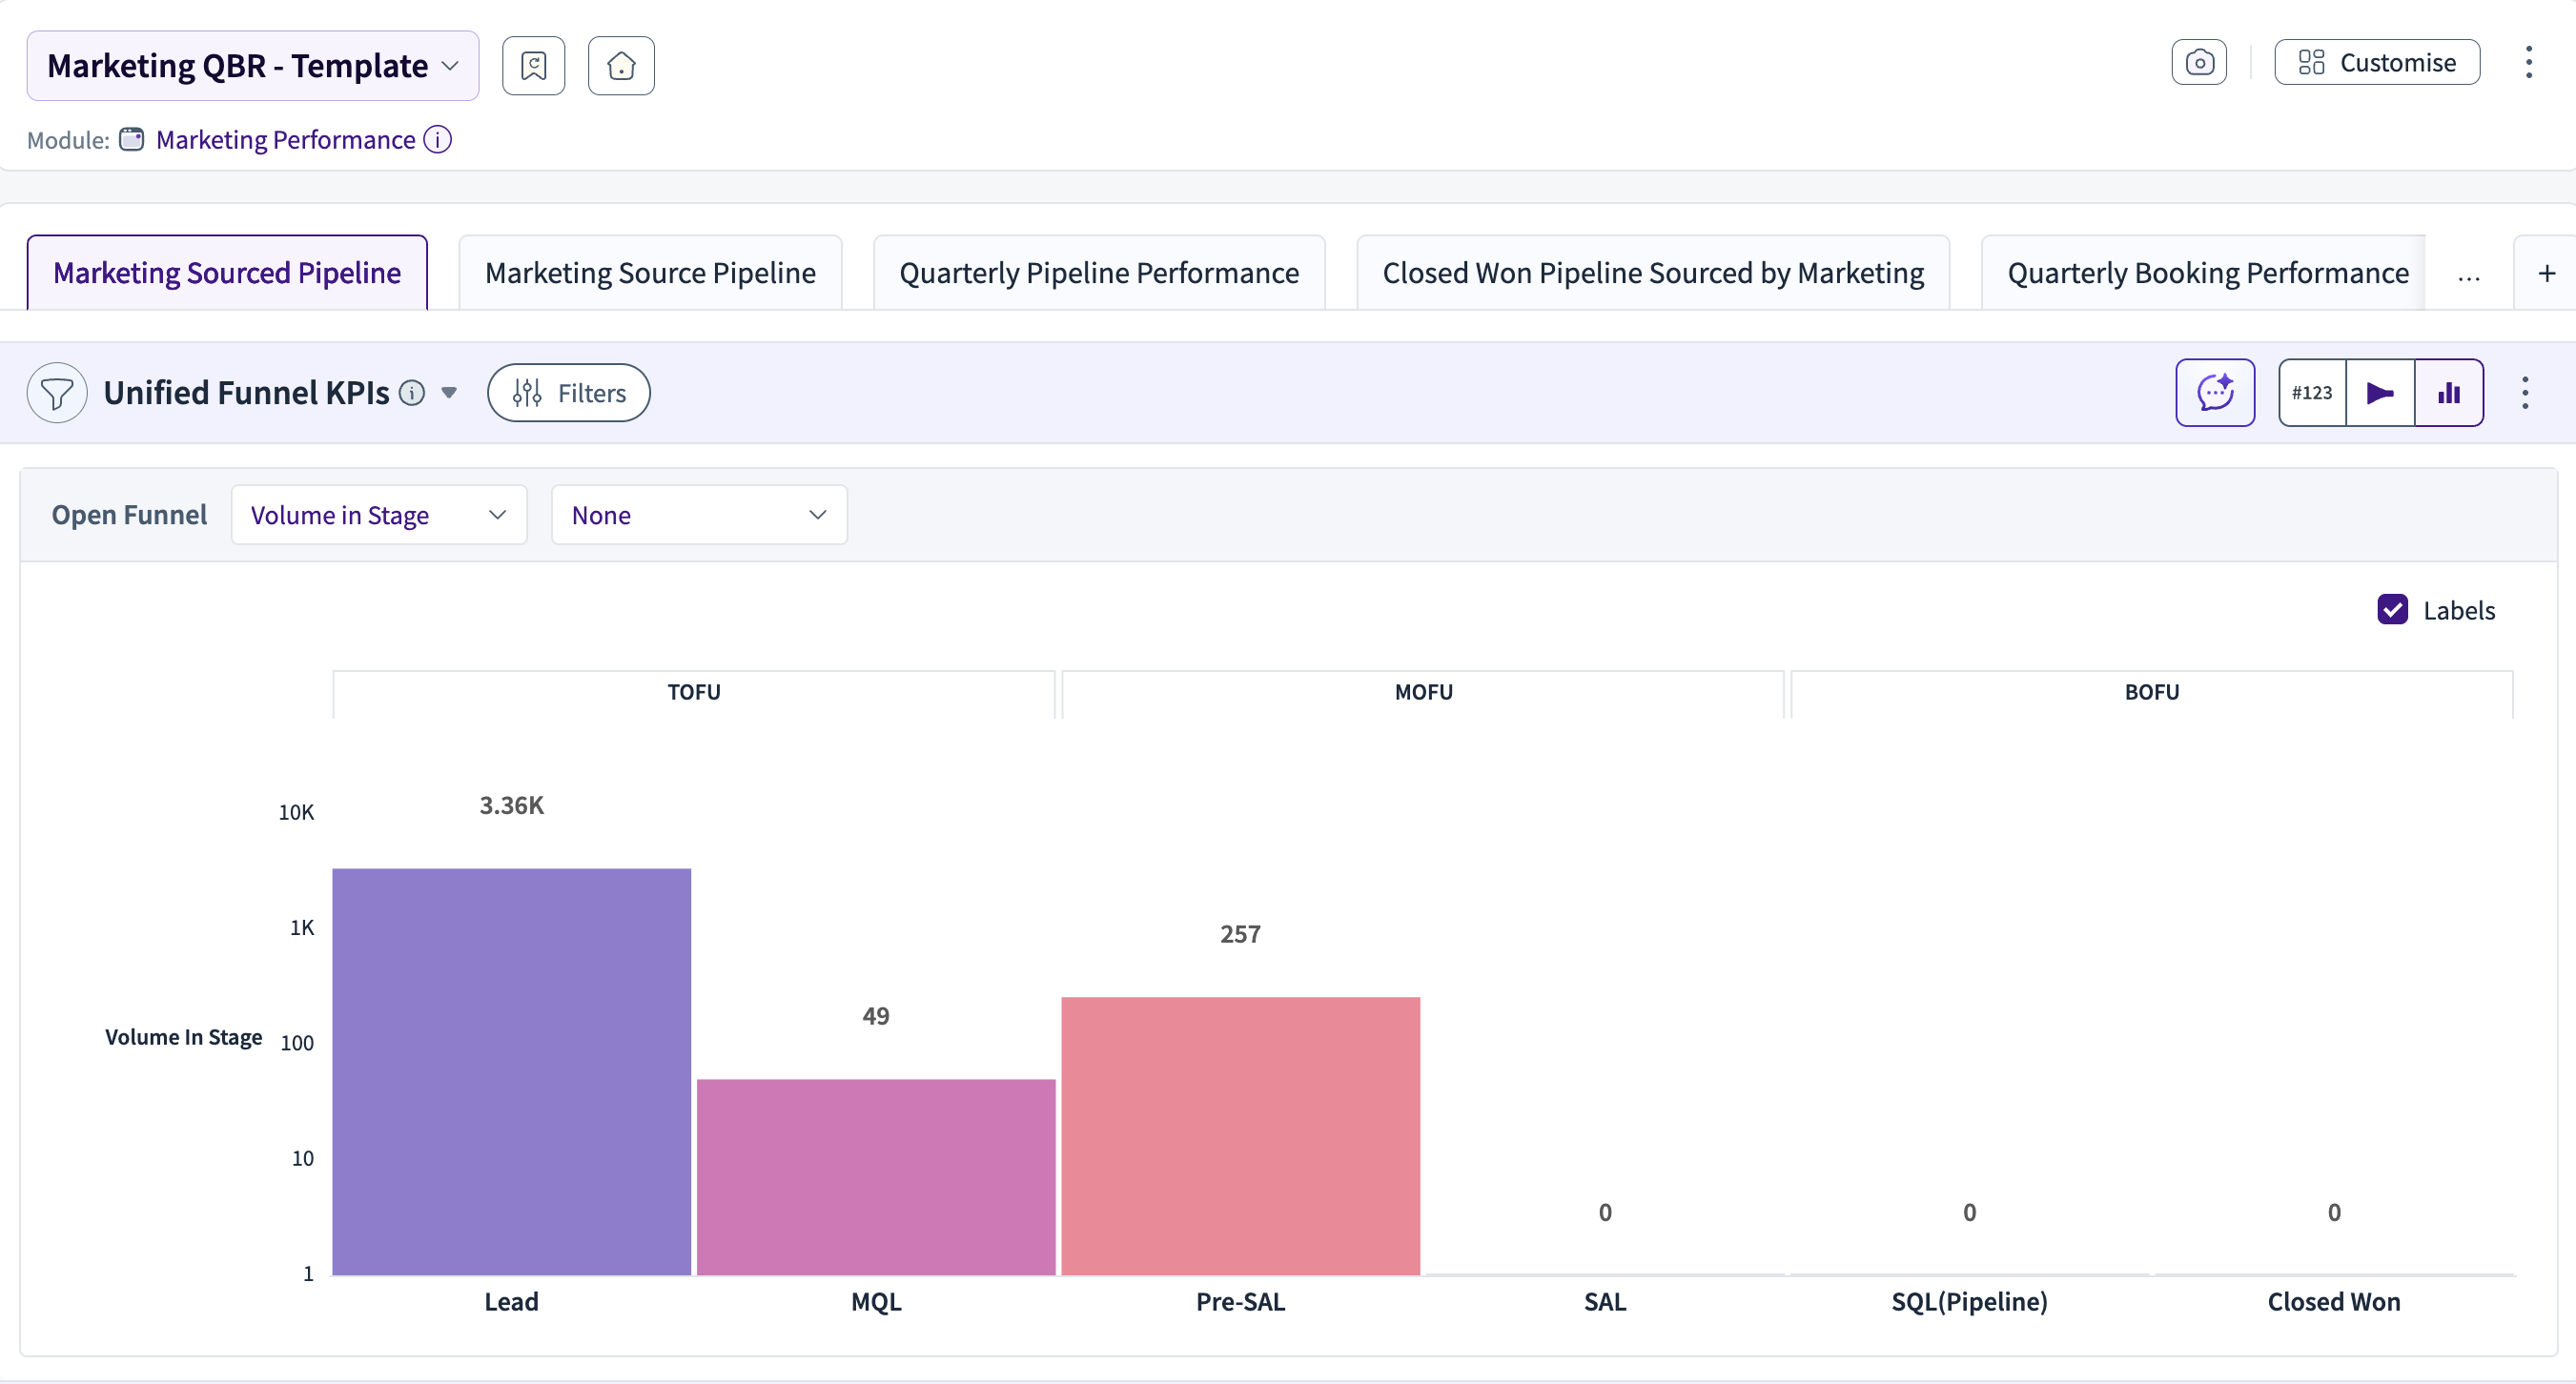Click the purple Lead bar in the chart
The height and width of the screenshot is (1384, 2576).
coord(511,1070)
